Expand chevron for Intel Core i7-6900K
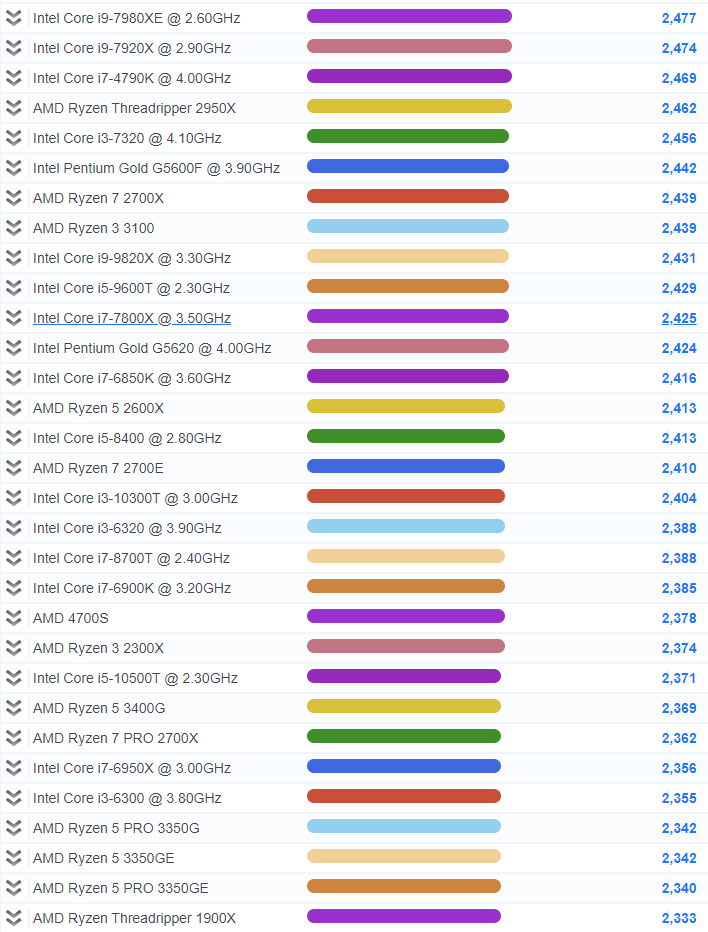 [x=14, y=588]
